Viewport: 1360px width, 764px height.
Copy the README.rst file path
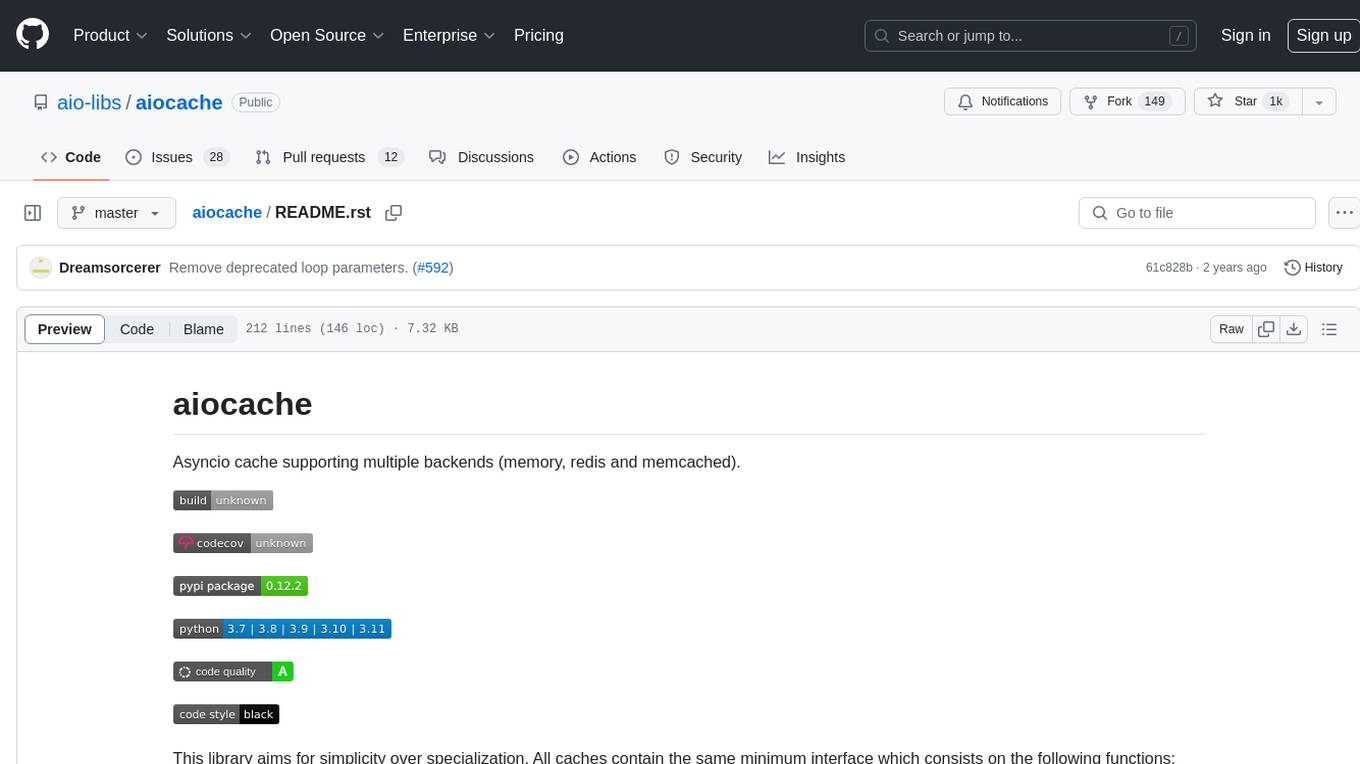click(x=394, y=213)
